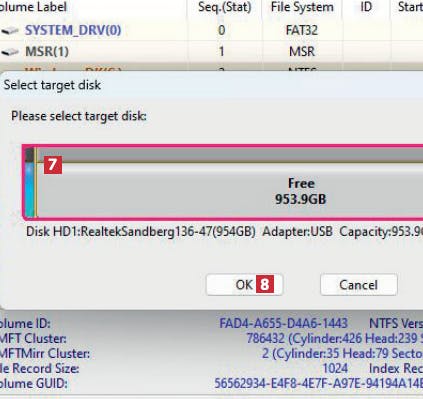This screenshot has height=399, width=423.
Task: Select the MSR(1) partition row
Action: 211,51
